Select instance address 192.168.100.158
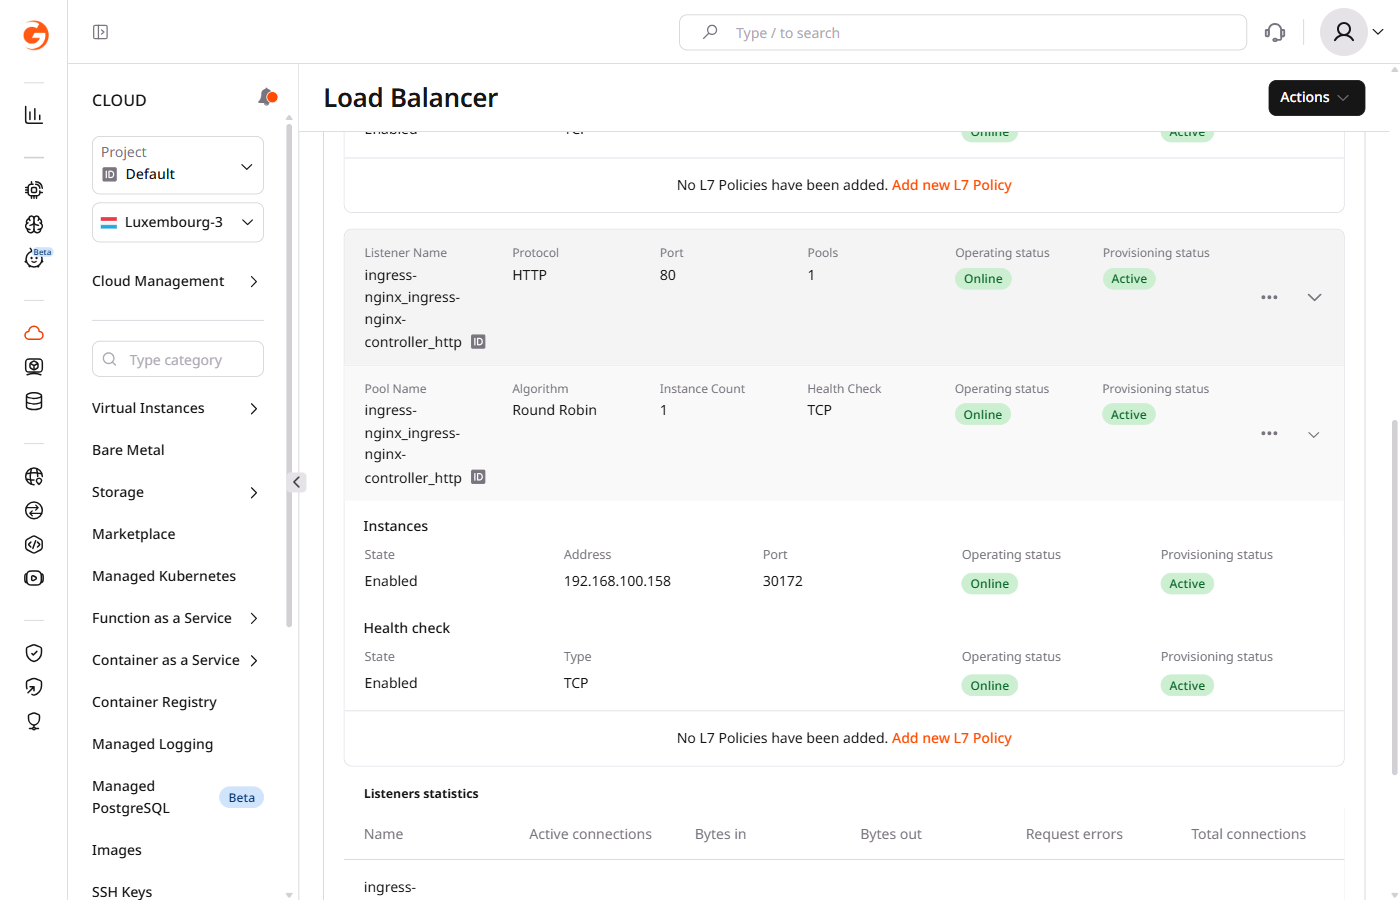Screen dimensions: 1400x900 (x=617, y=581)
